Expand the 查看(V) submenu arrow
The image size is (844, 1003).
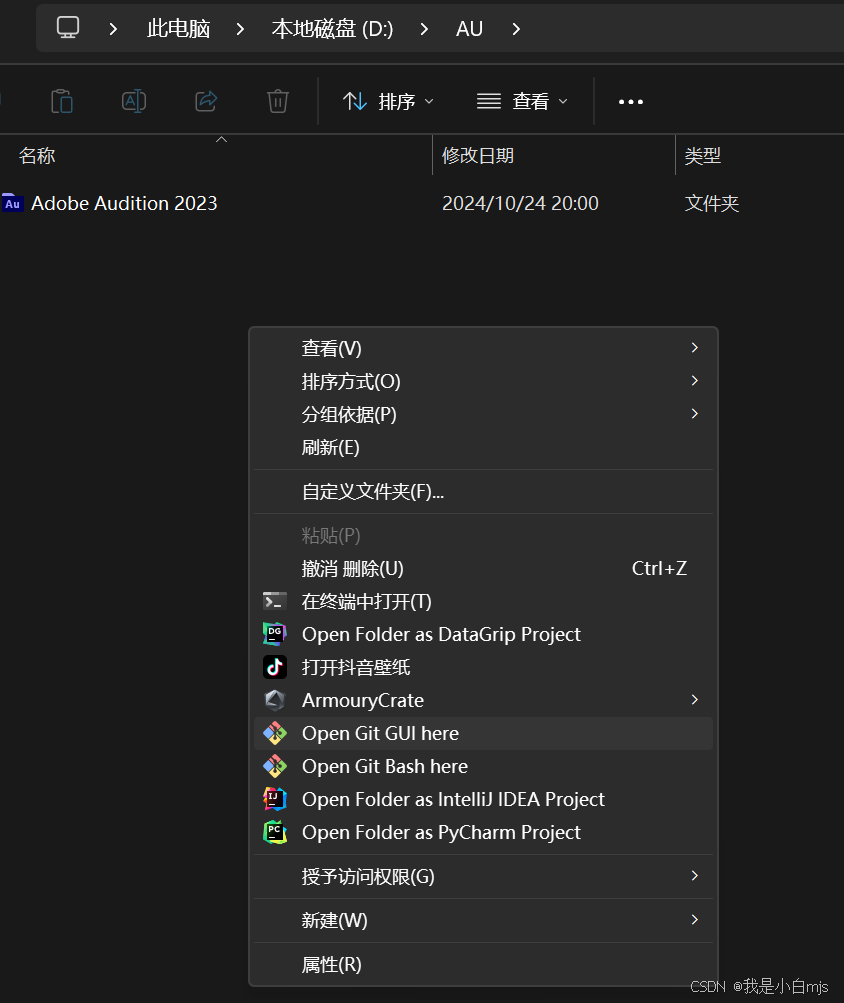tap(695, 347)
